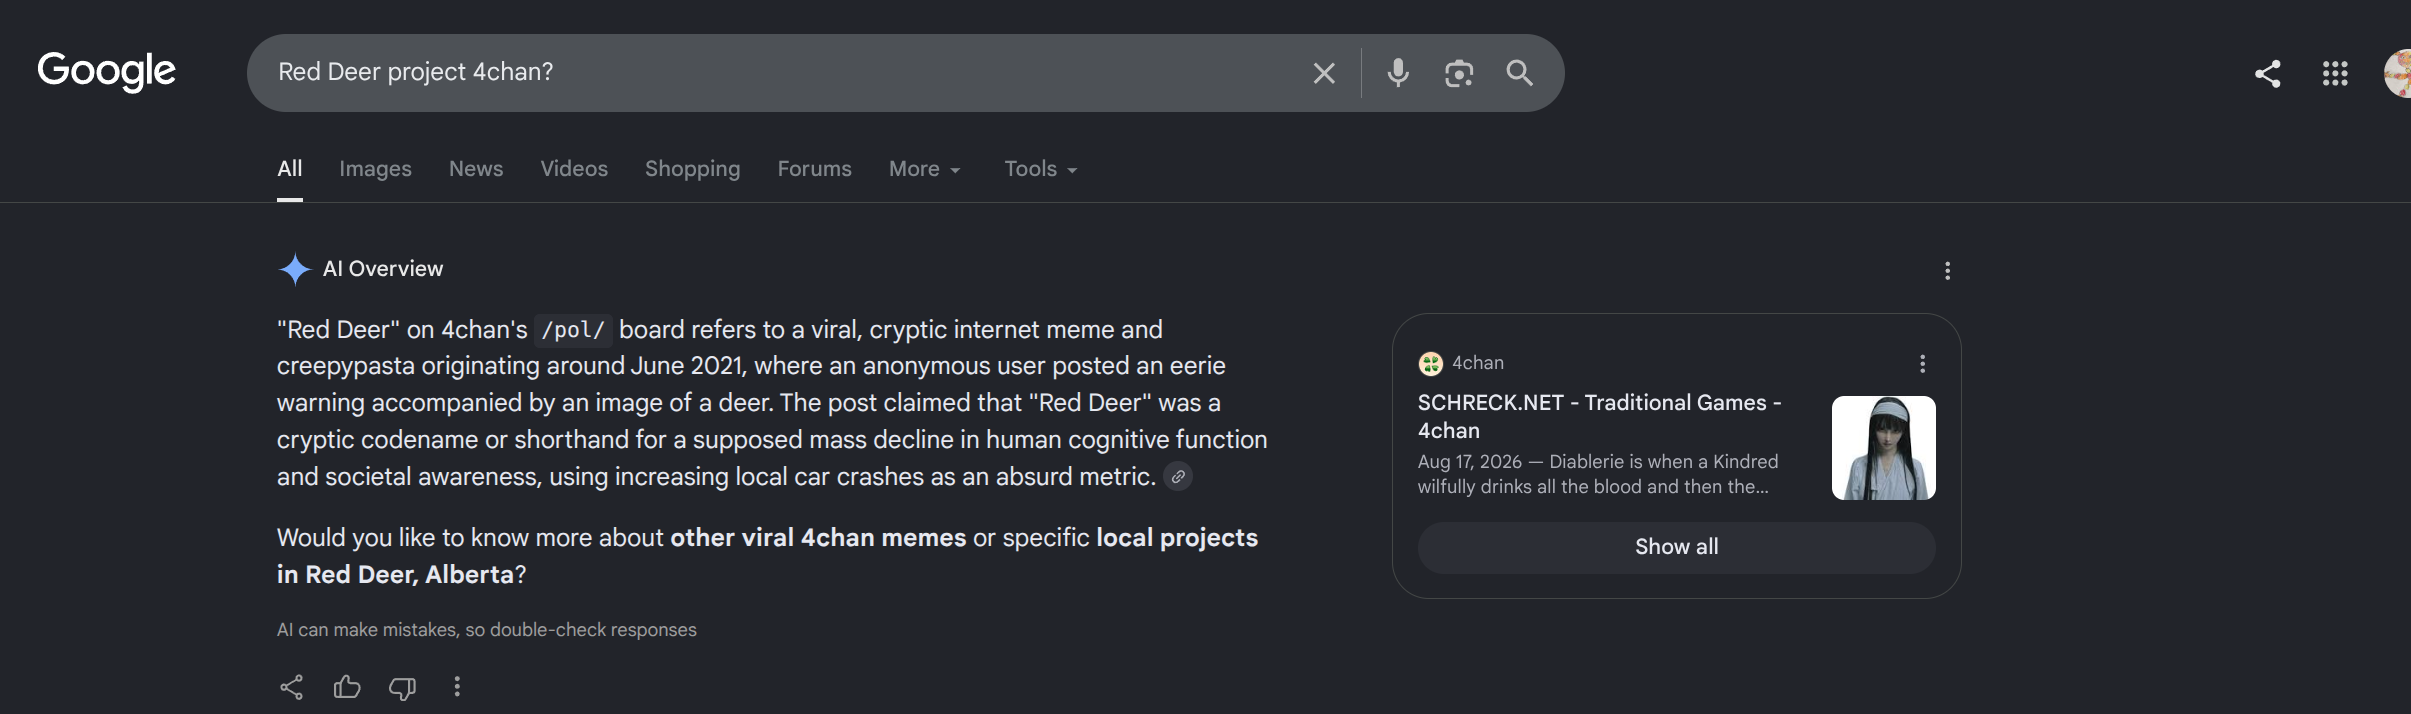The height and width of the screenshot is (714, 2411).
Task: Clear the search query with X
Action: pos(1323,73)
